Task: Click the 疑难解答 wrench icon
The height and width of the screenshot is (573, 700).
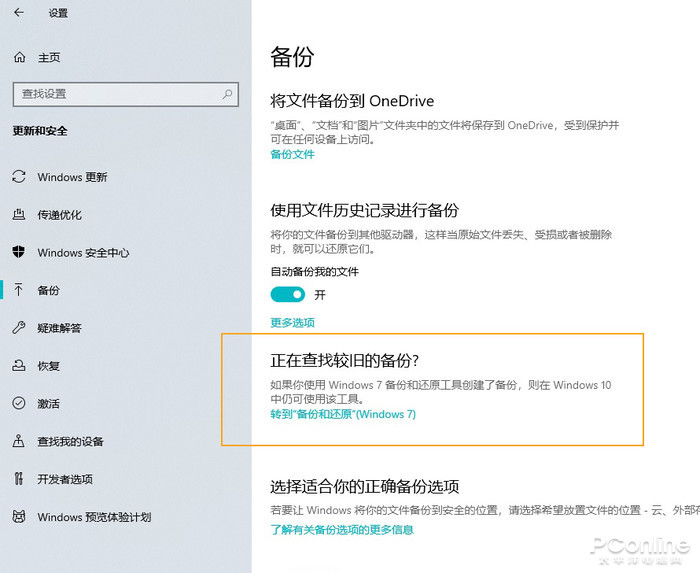Action: point(18,328)
